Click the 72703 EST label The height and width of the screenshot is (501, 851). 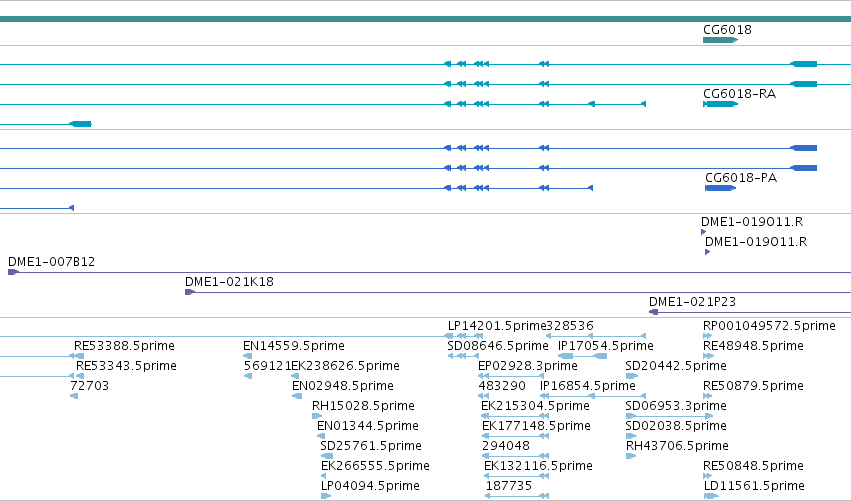click(x=90, y=386)
